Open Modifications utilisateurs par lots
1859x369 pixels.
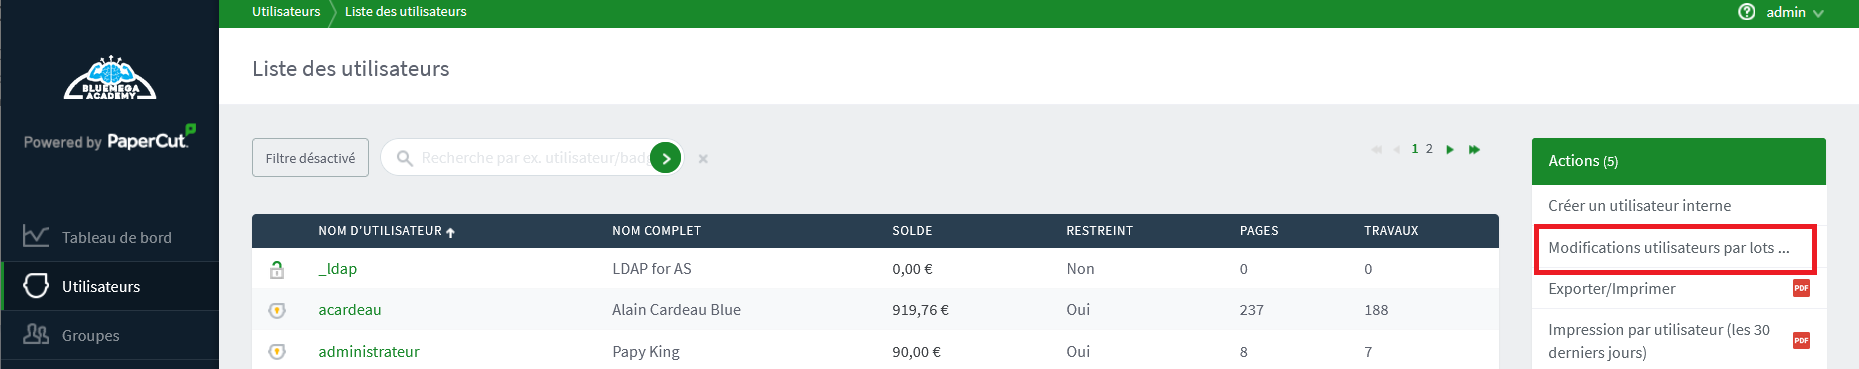pos(1668,247)
